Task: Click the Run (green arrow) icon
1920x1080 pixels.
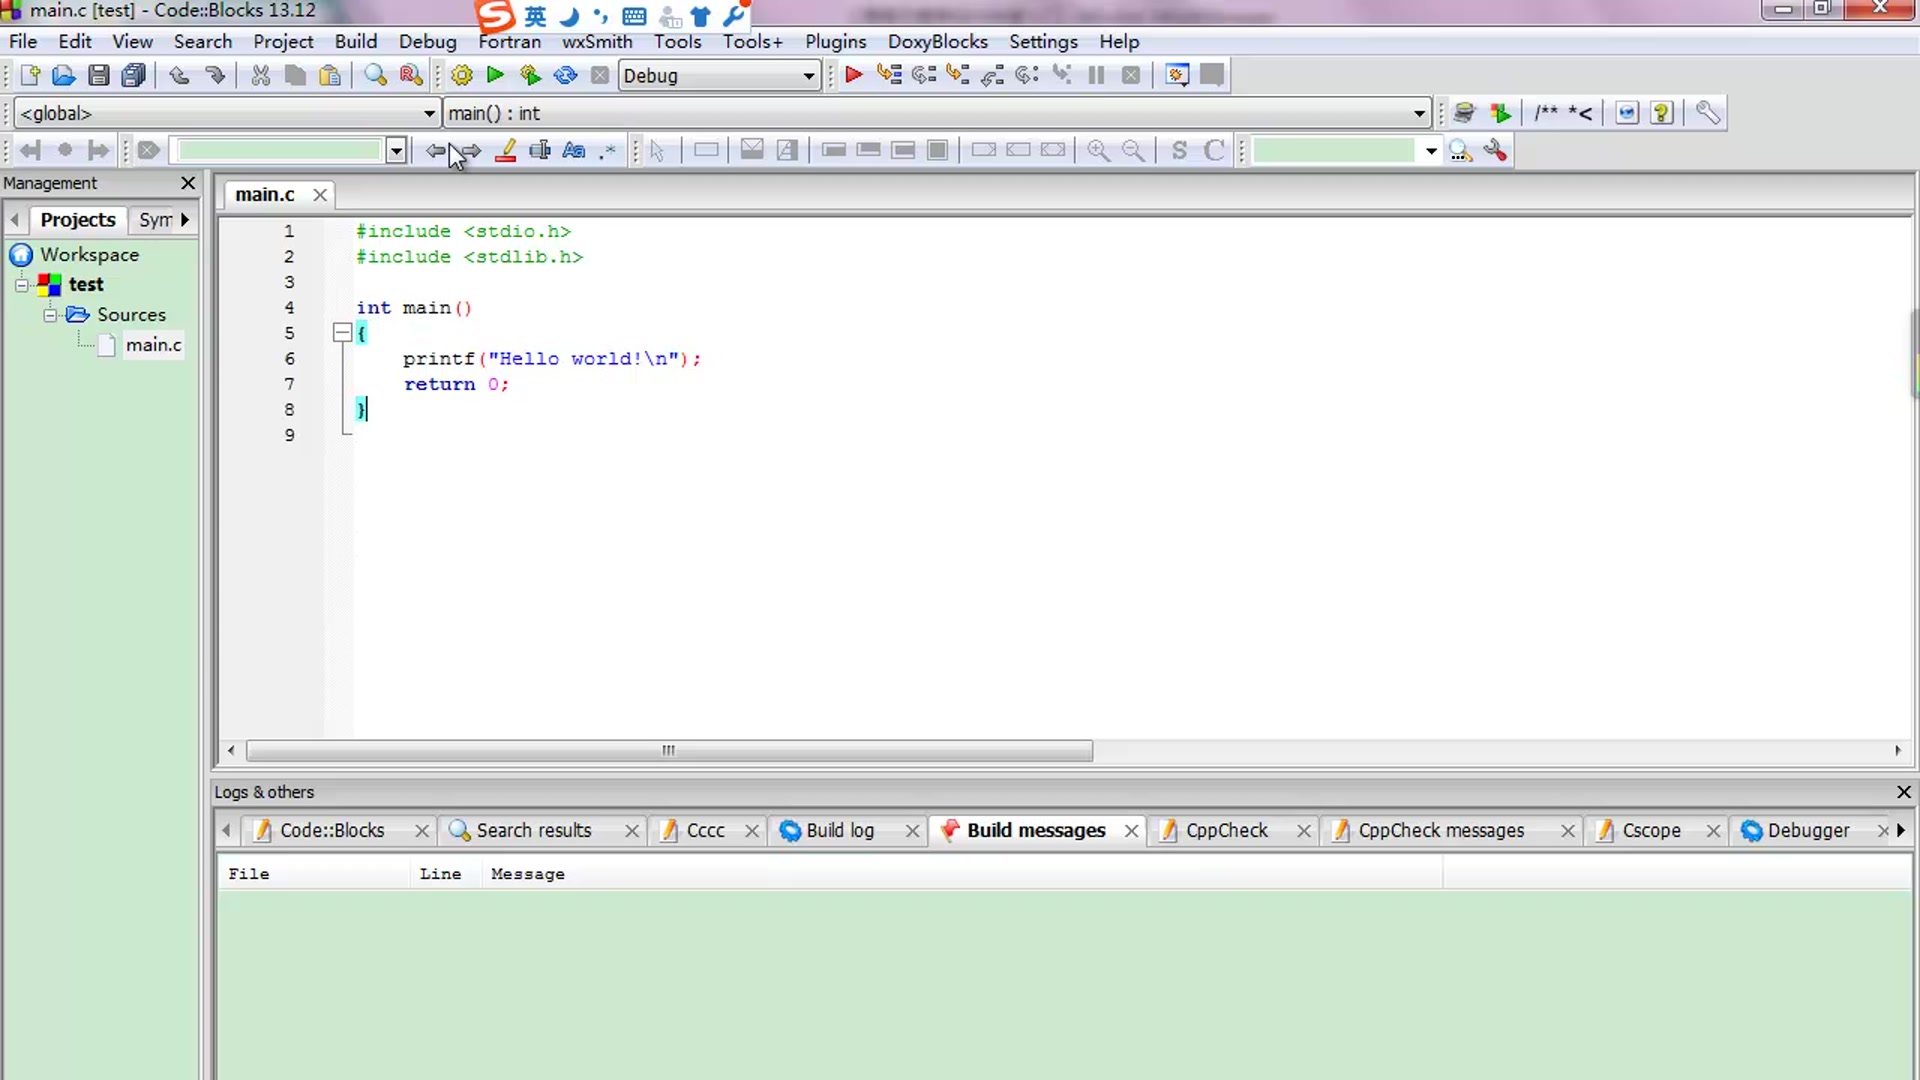Action: click(x=495, y=75)
